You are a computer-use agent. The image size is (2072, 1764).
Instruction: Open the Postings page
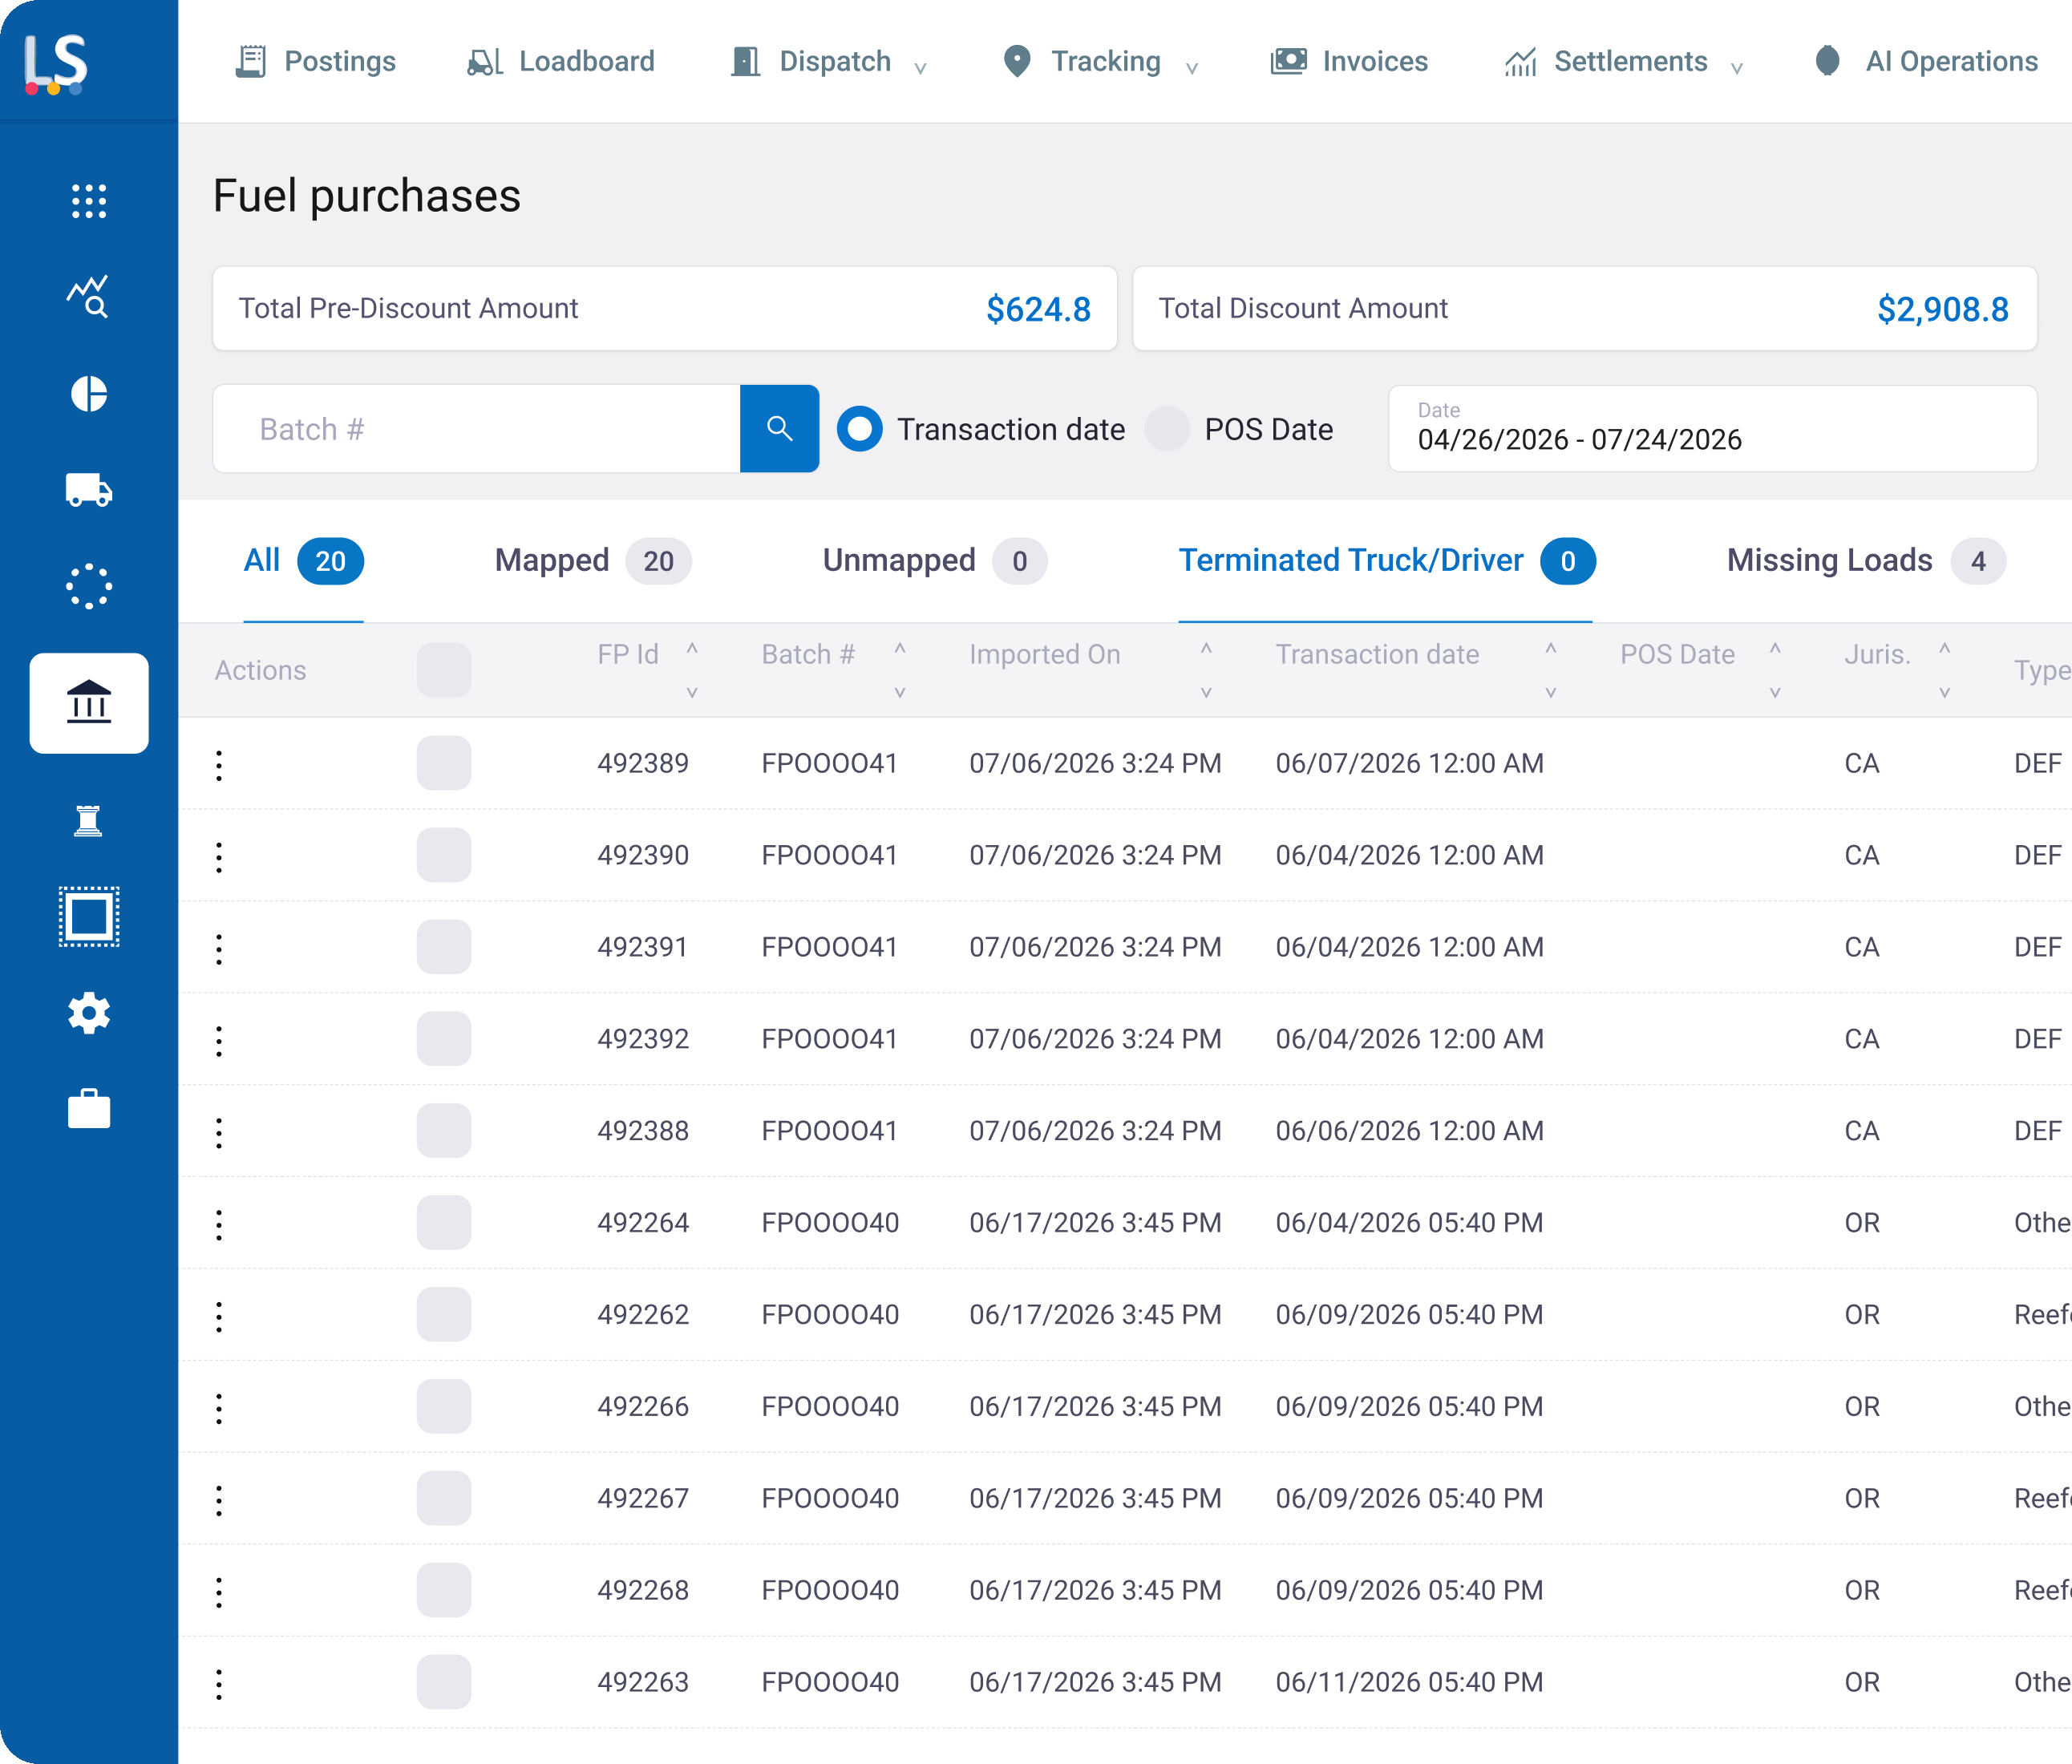pyautogui.click(x=316, y=62)
